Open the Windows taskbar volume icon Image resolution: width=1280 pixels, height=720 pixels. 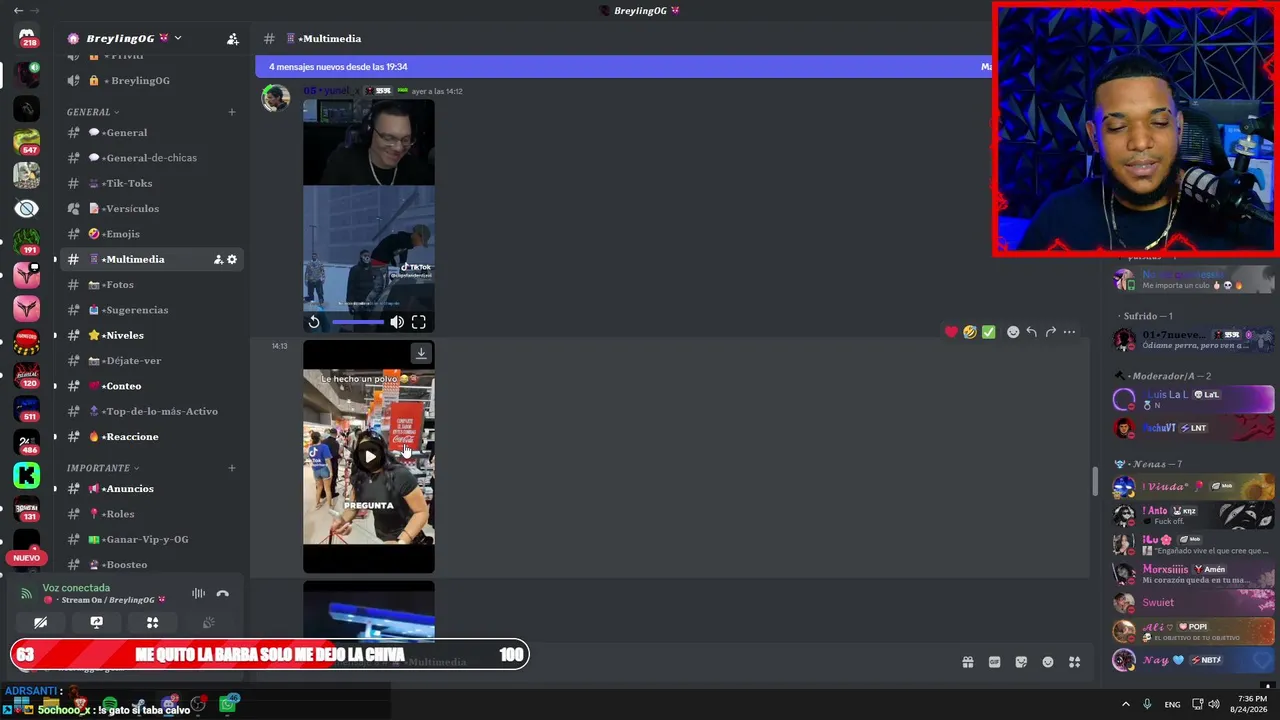[x=1214, y=704]
